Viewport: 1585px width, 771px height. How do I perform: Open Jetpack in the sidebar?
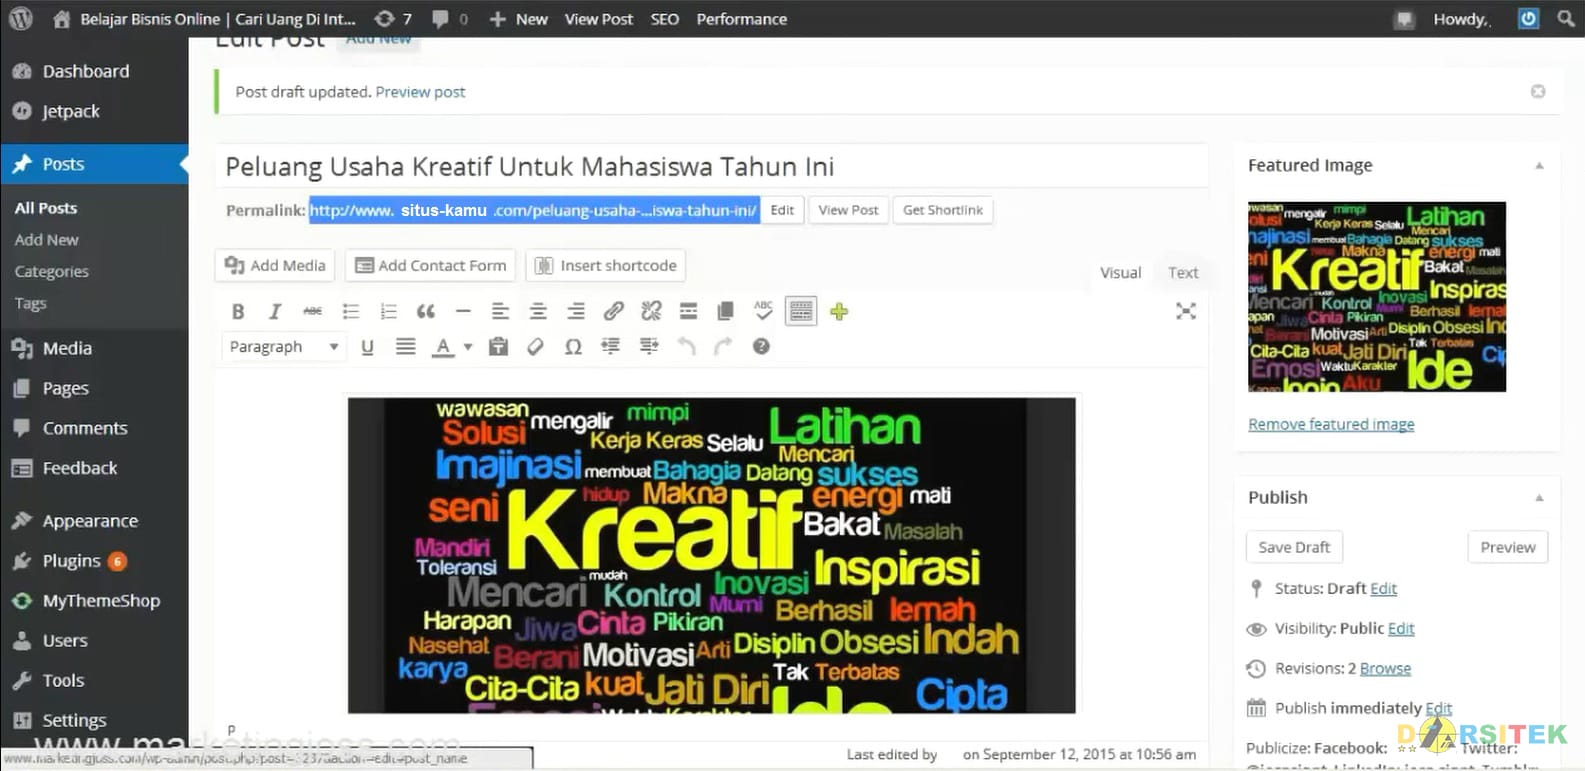94,111
